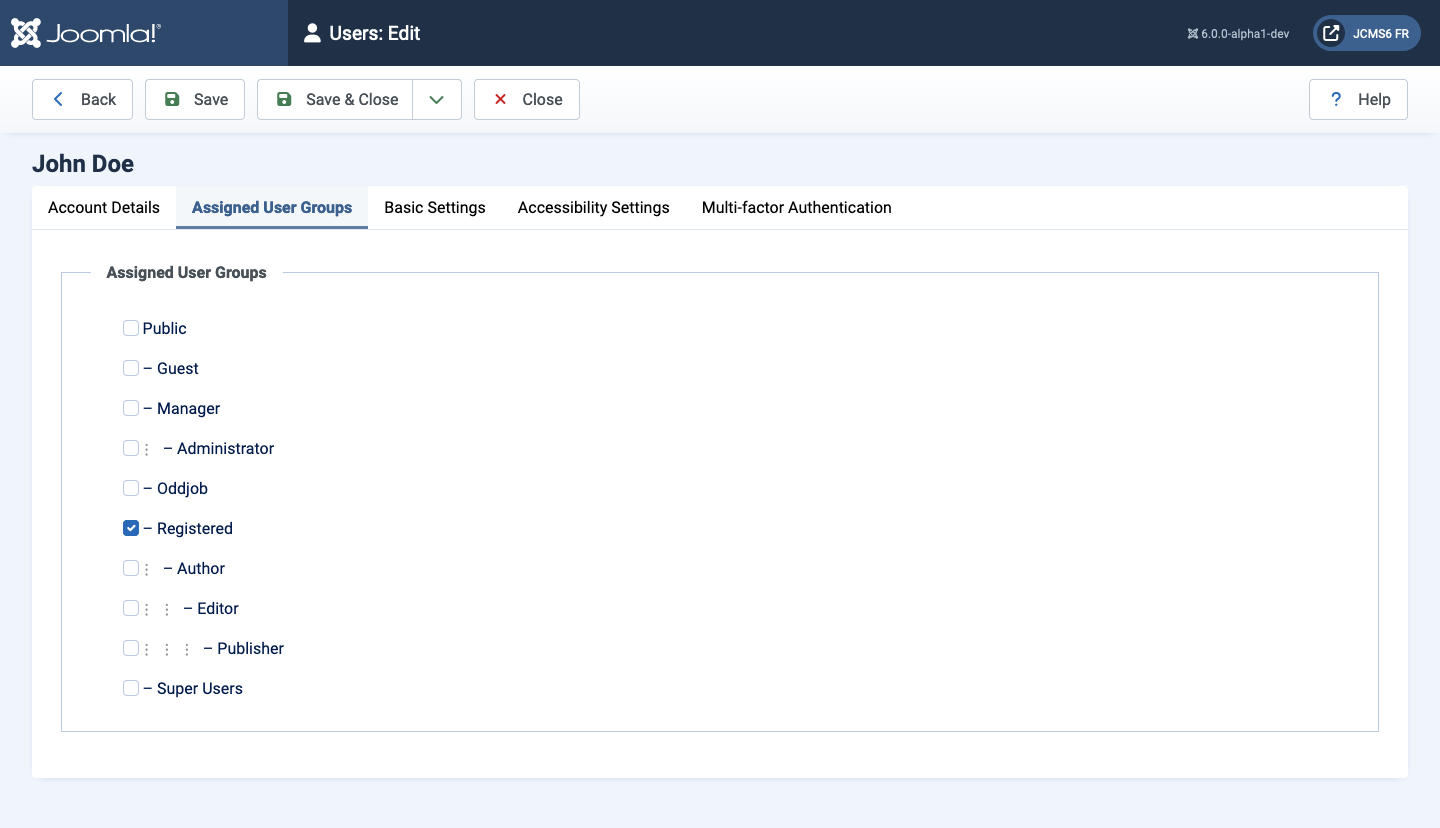Enable the Author group checkbox

point(131,568)
